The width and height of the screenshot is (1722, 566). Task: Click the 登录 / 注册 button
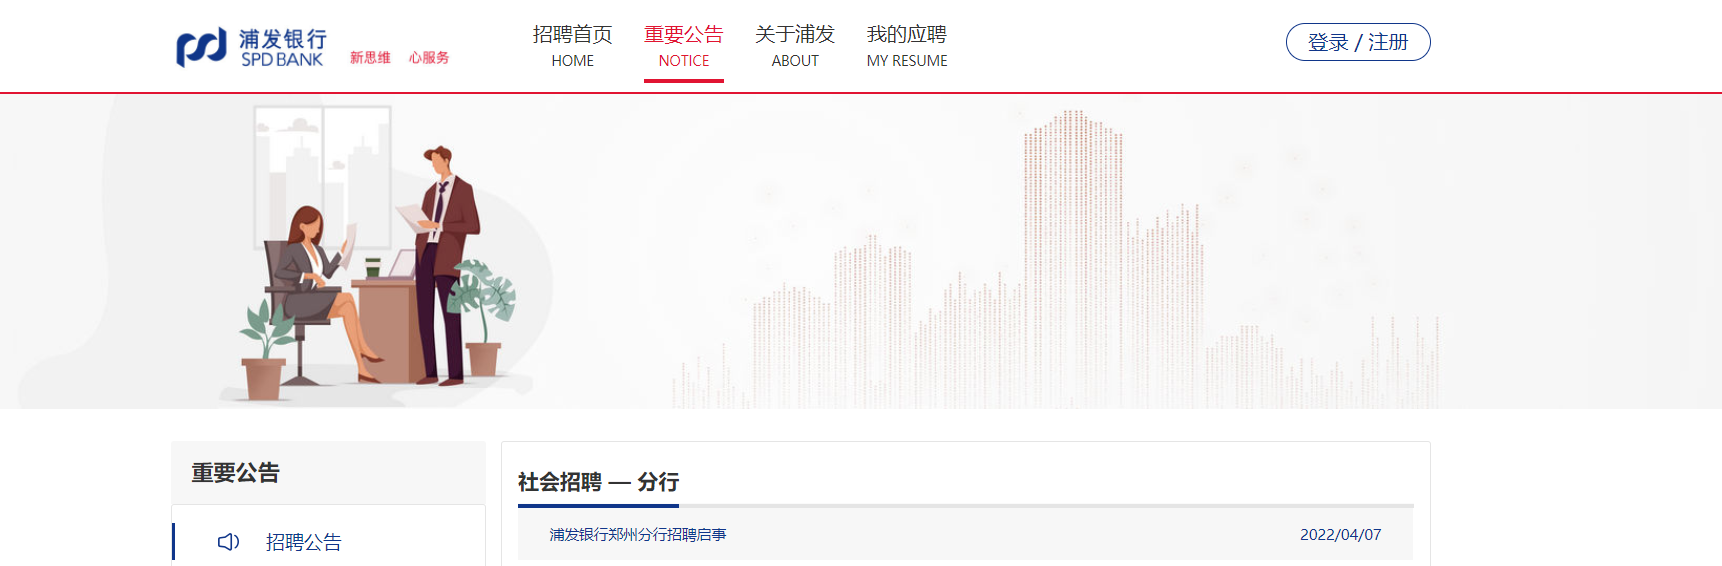[1358, 42]
